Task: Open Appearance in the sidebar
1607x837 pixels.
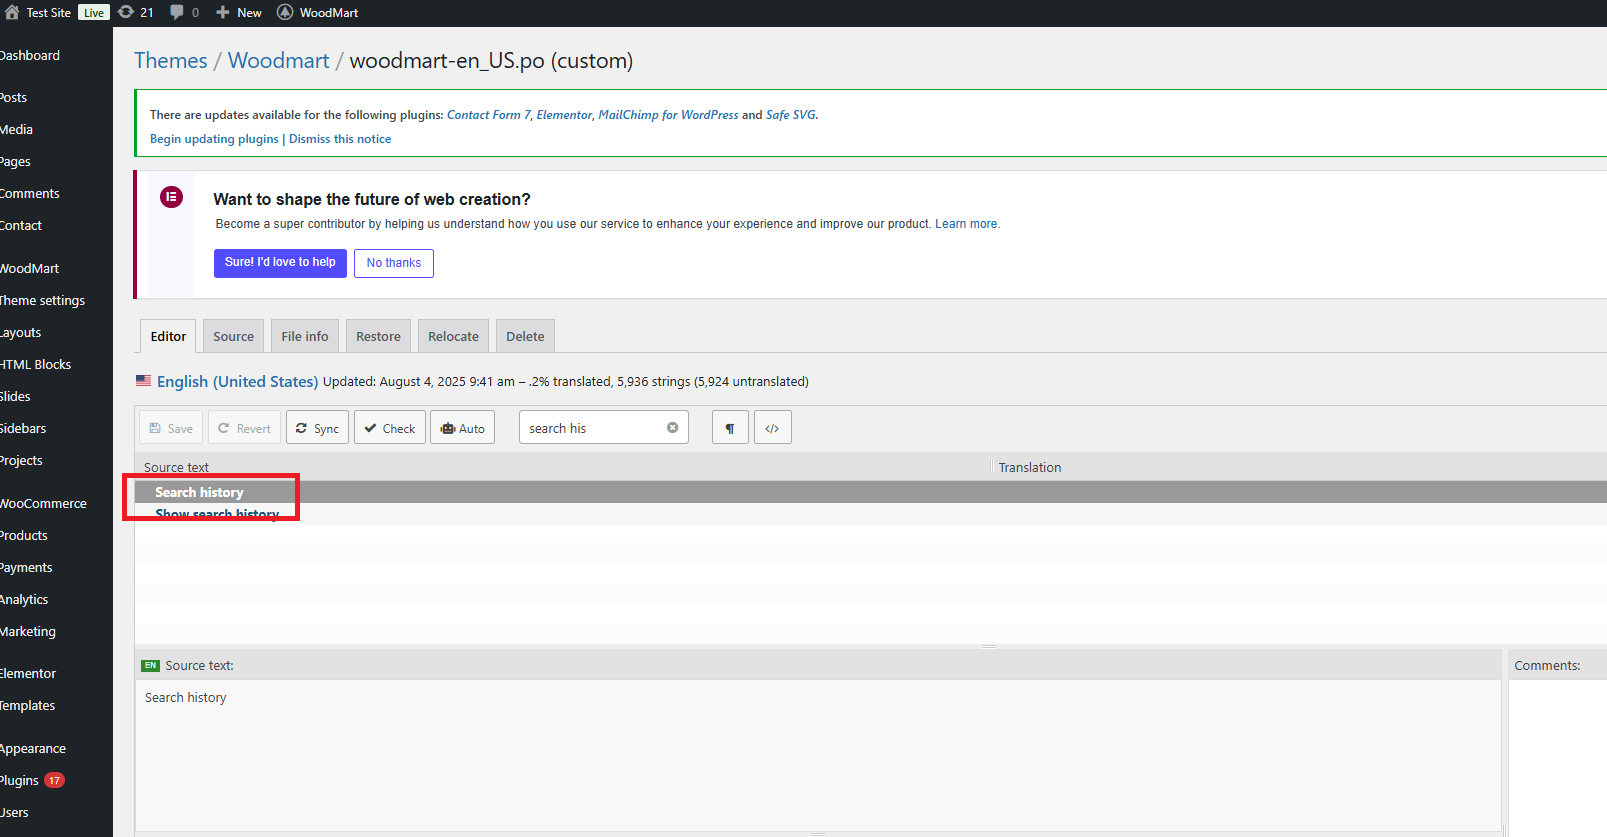Action: 33,748
